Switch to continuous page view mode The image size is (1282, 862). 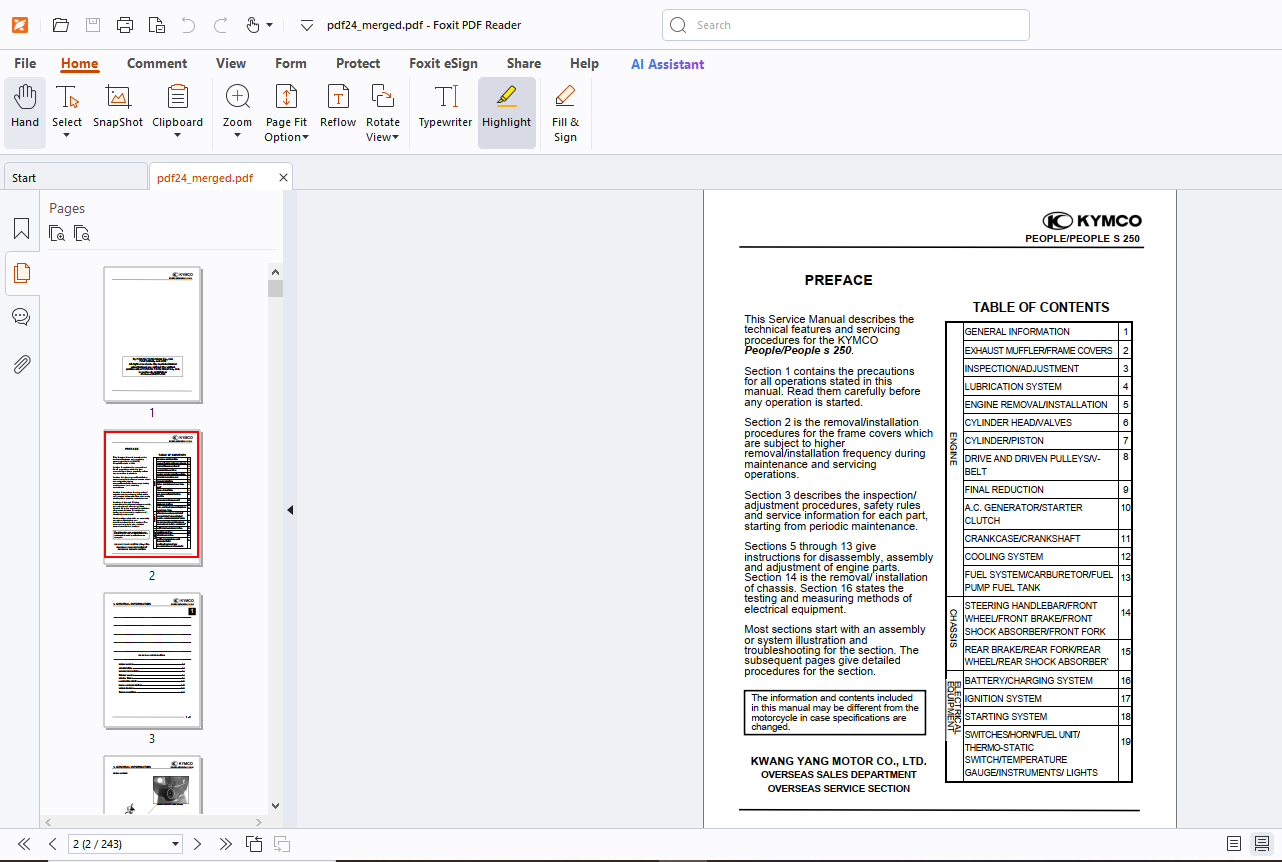click(x=1262, y=844)
